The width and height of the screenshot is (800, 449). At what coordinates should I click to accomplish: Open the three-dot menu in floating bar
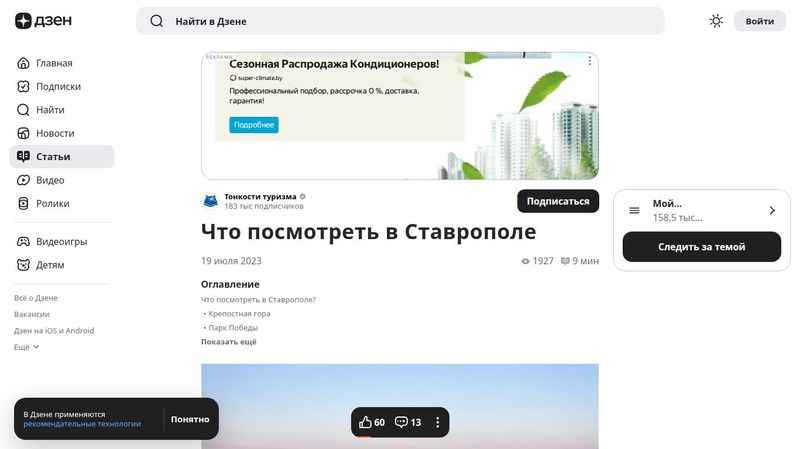click(x=437, y=422)
